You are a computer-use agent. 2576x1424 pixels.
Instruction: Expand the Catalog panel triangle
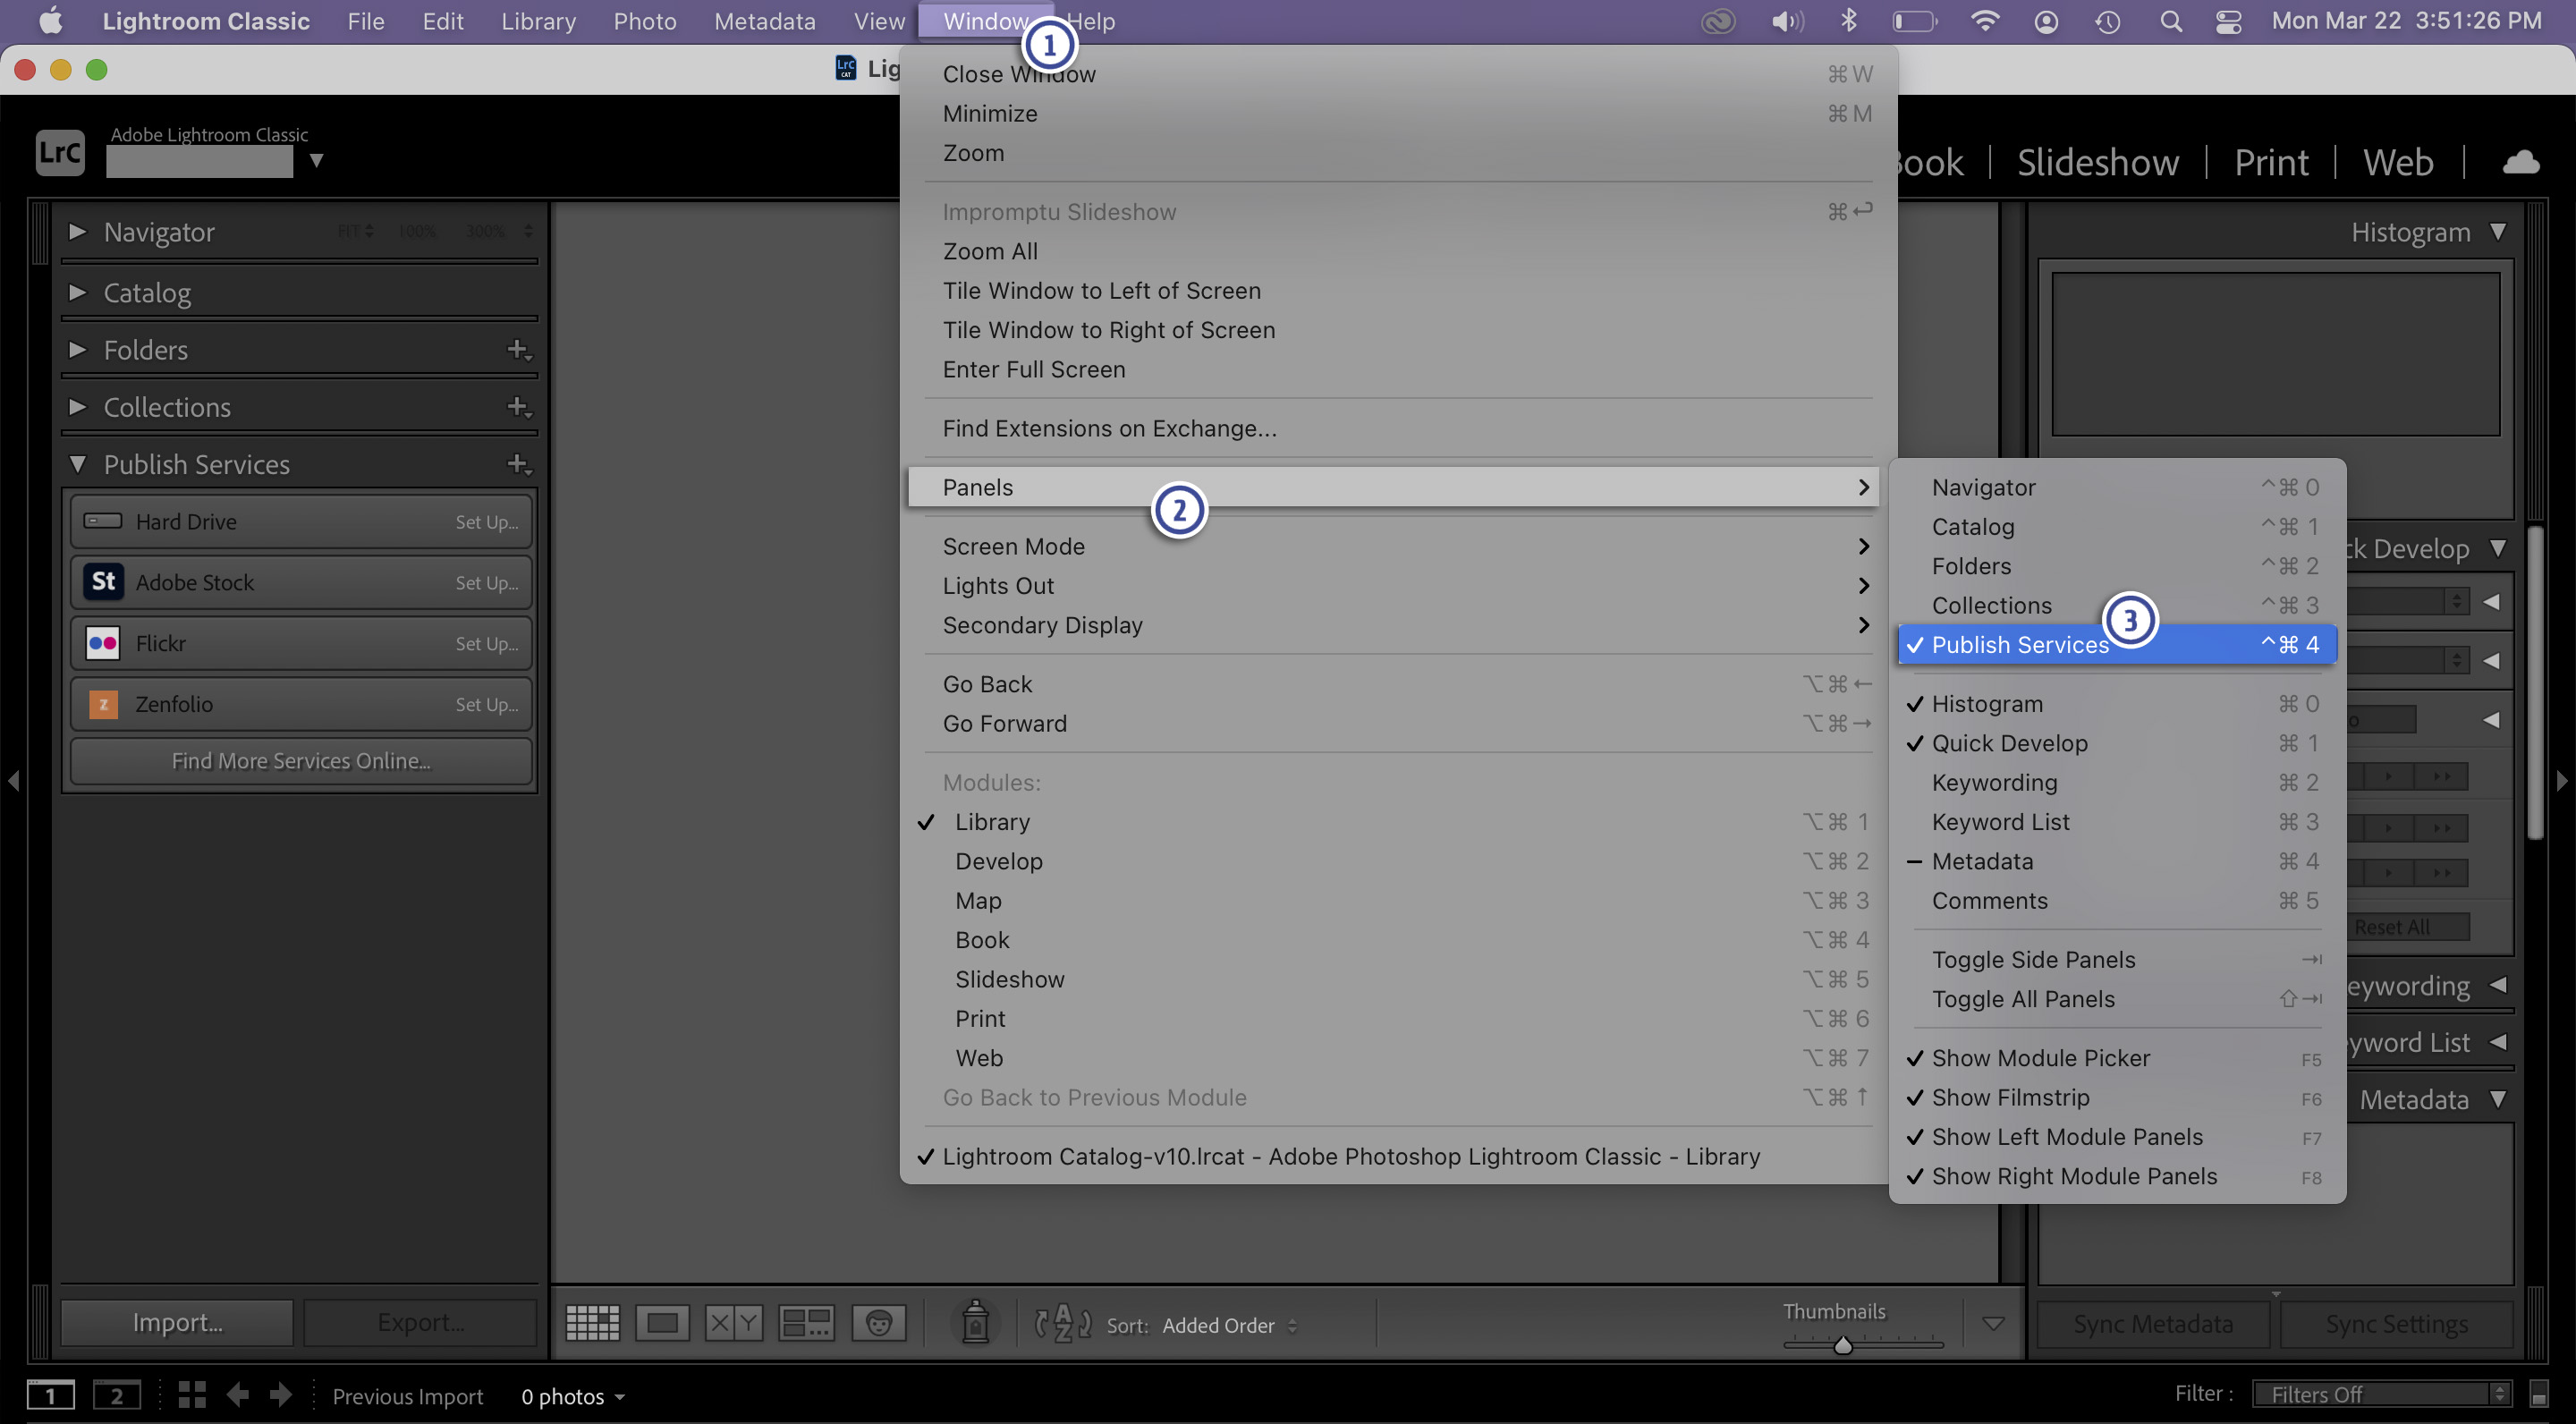[x=77, y=292]
